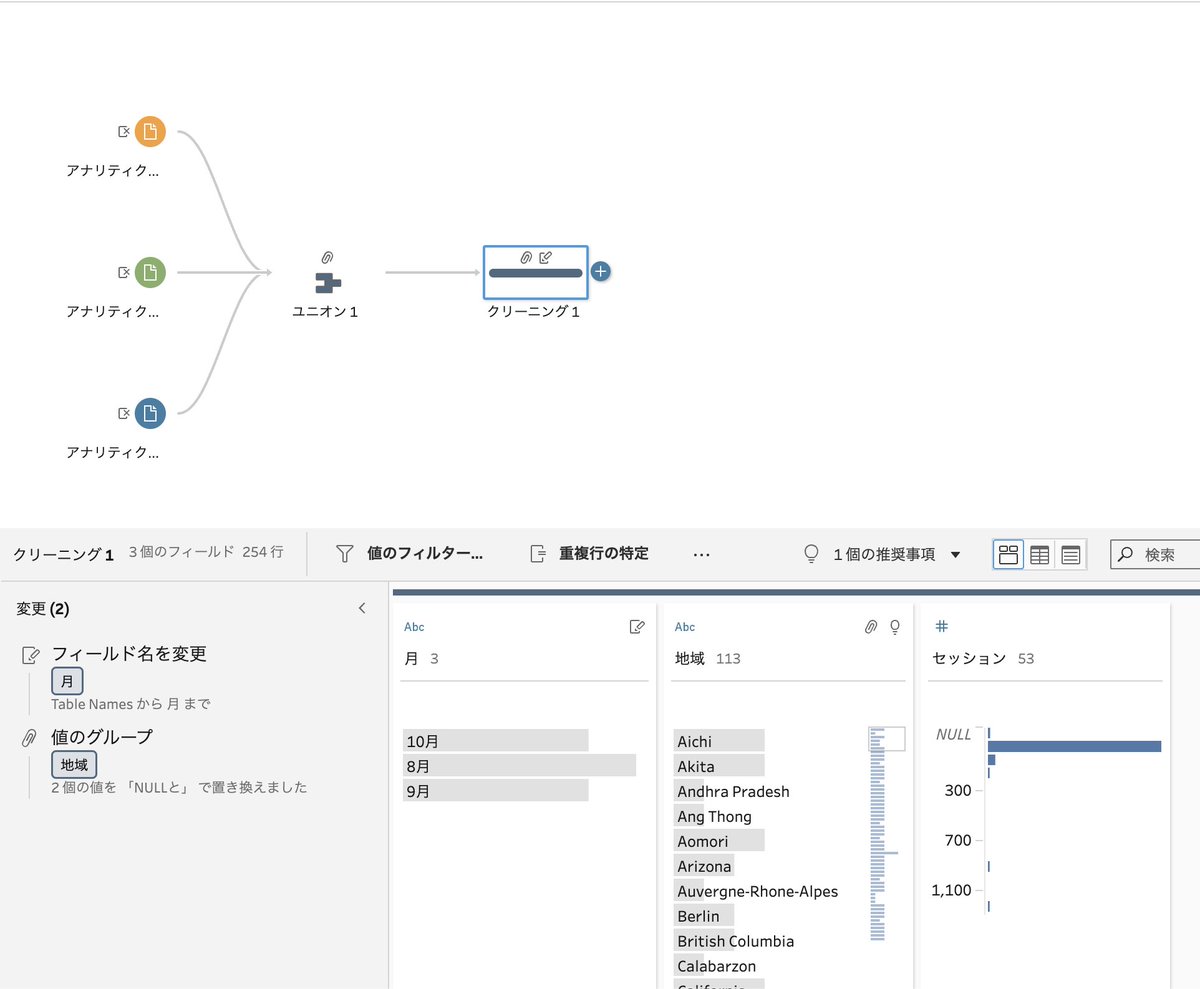Click the connector icon beside the orange input node
1200x989 pixels.
click(x=124, y=131)
